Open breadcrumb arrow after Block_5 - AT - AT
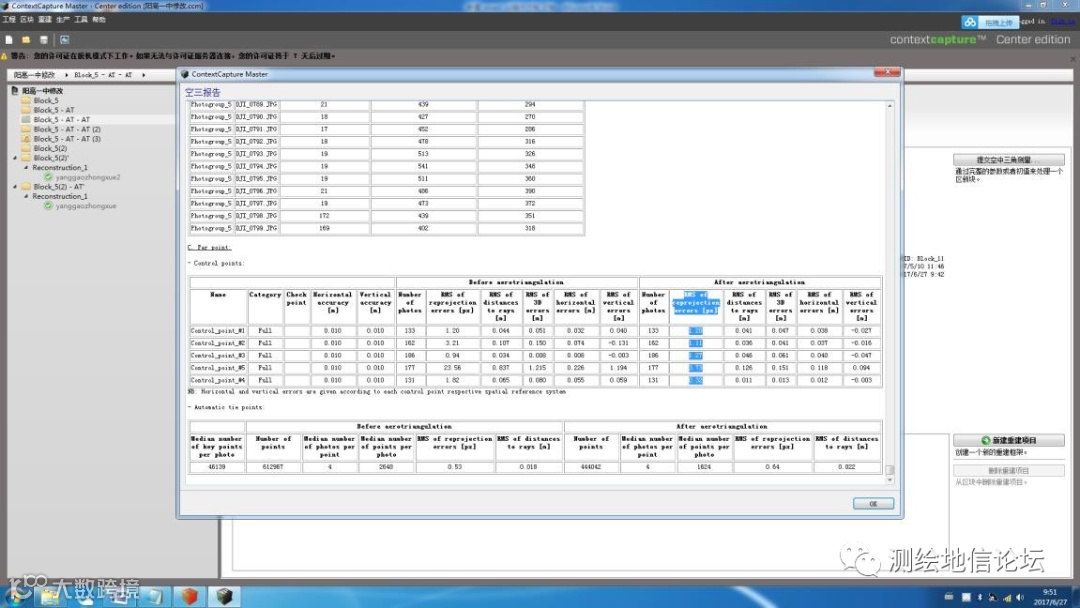 143,75
